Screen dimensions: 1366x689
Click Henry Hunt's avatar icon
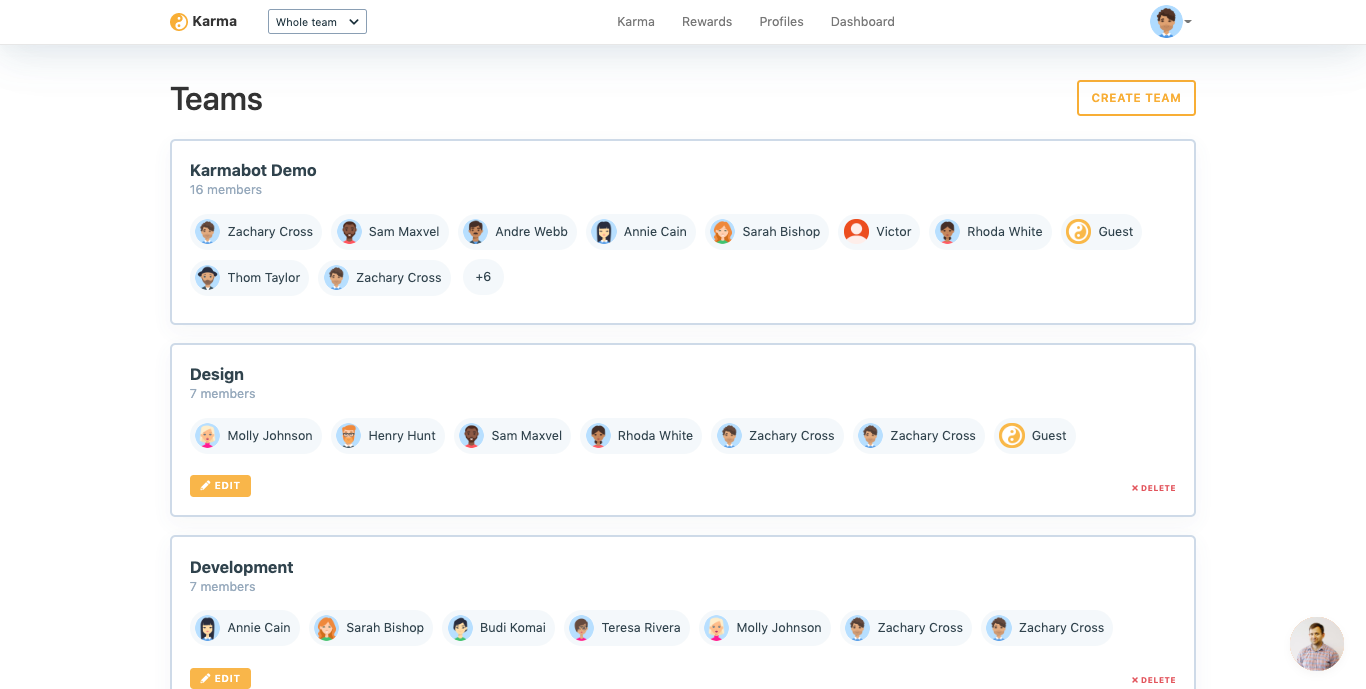[x=349, y=436]
